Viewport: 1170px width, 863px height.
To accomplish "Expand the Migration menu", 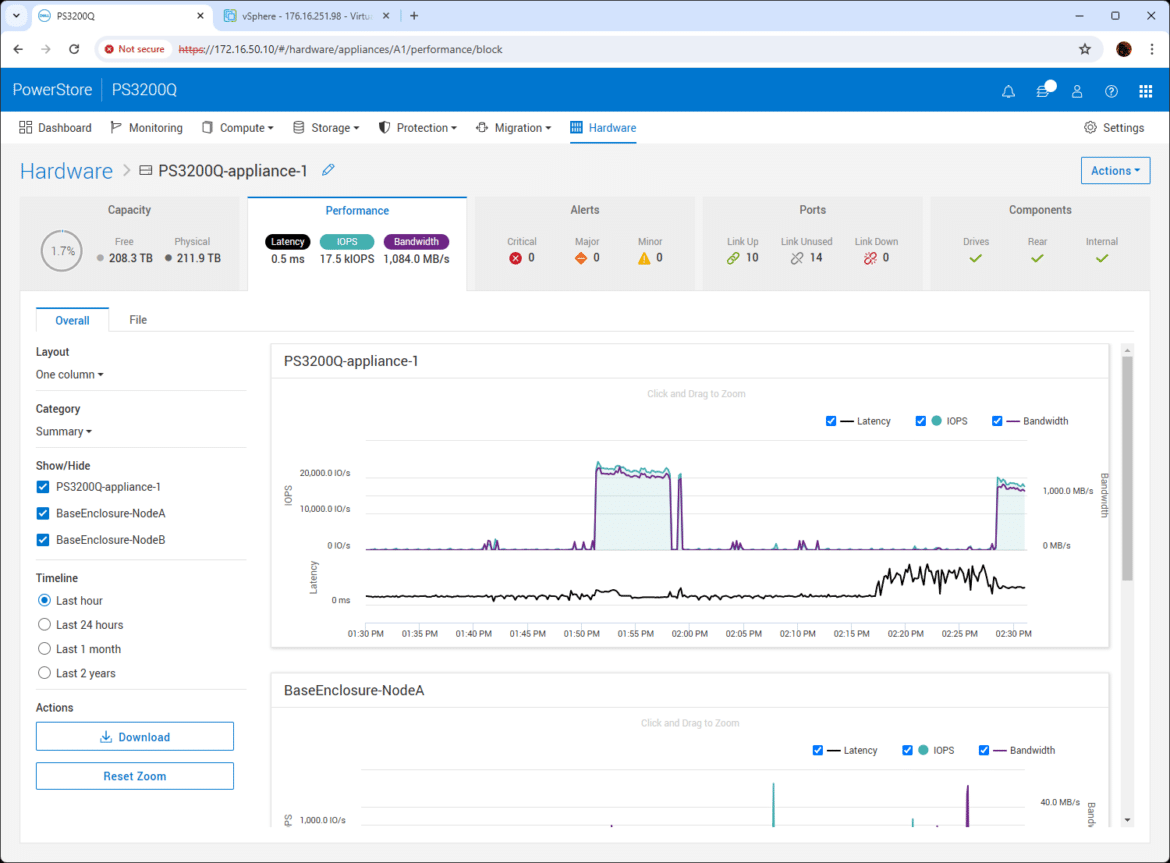I will pos(513,128).
